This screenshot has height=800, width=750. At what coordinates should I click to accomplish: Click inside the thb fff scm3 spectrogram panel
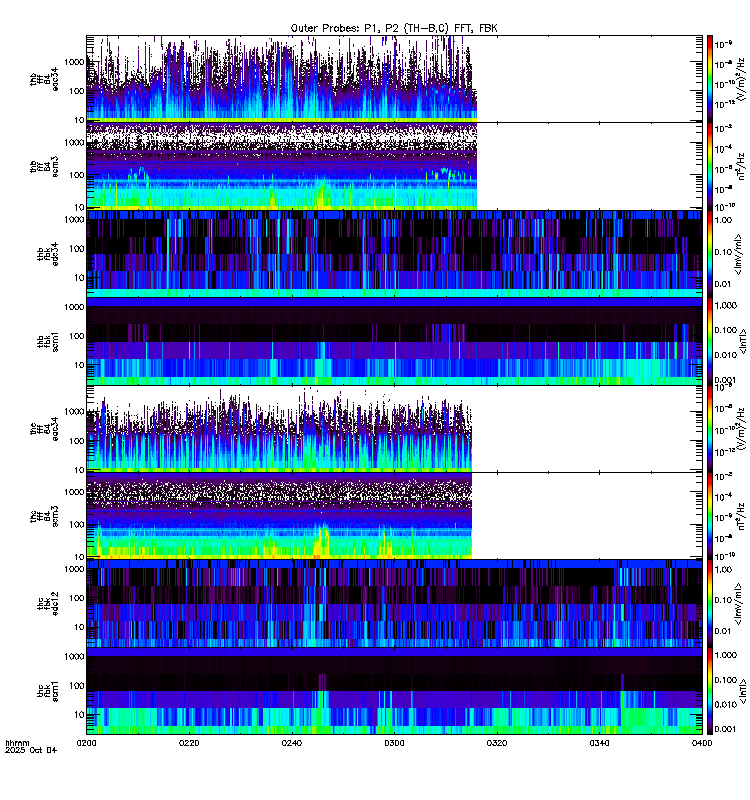click(394, 166)
